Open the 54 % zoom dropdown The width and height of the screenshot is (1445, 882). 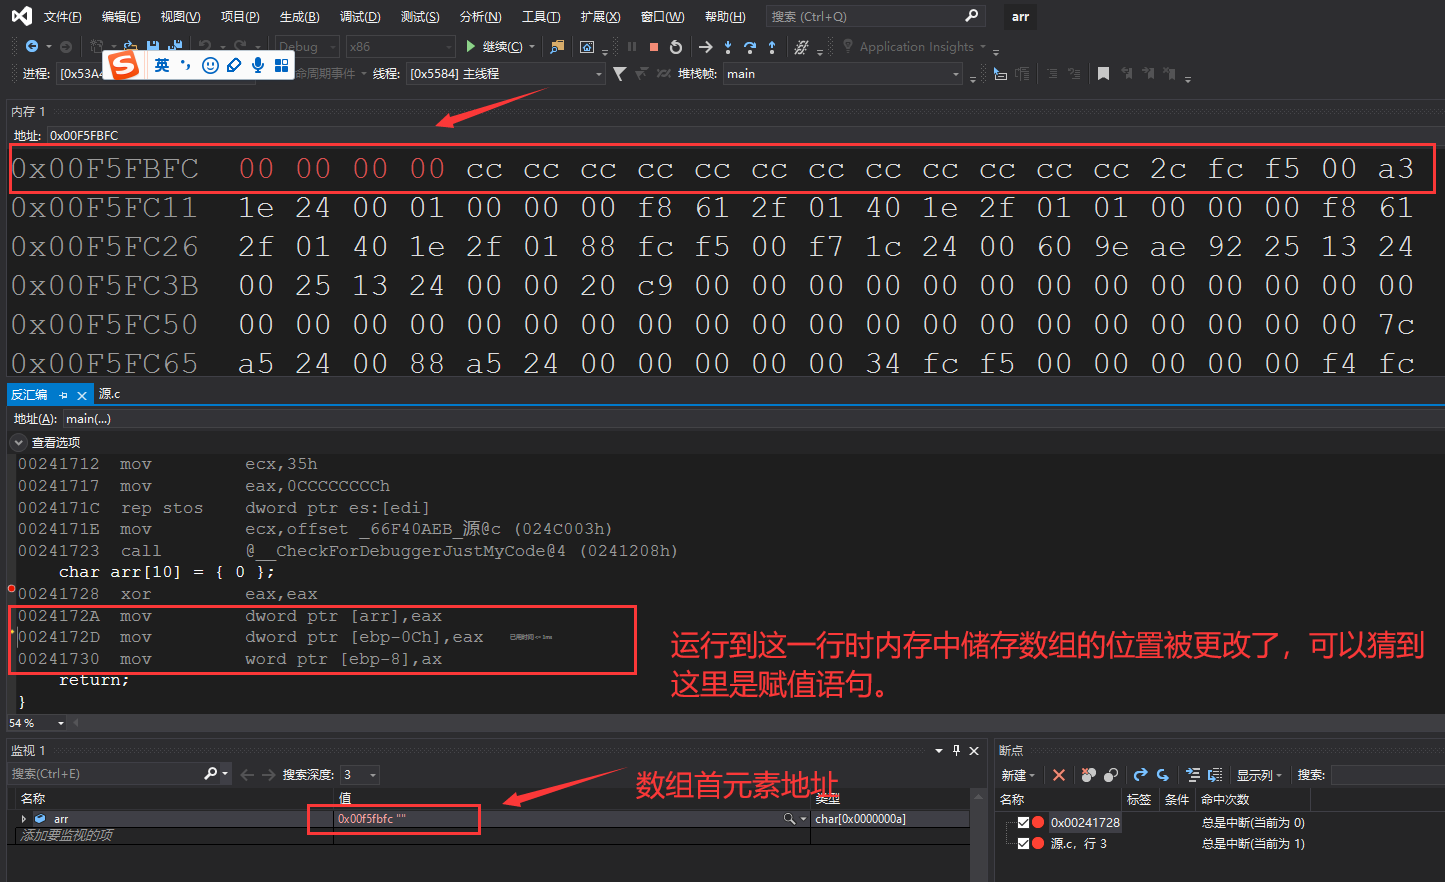[61, 723]
